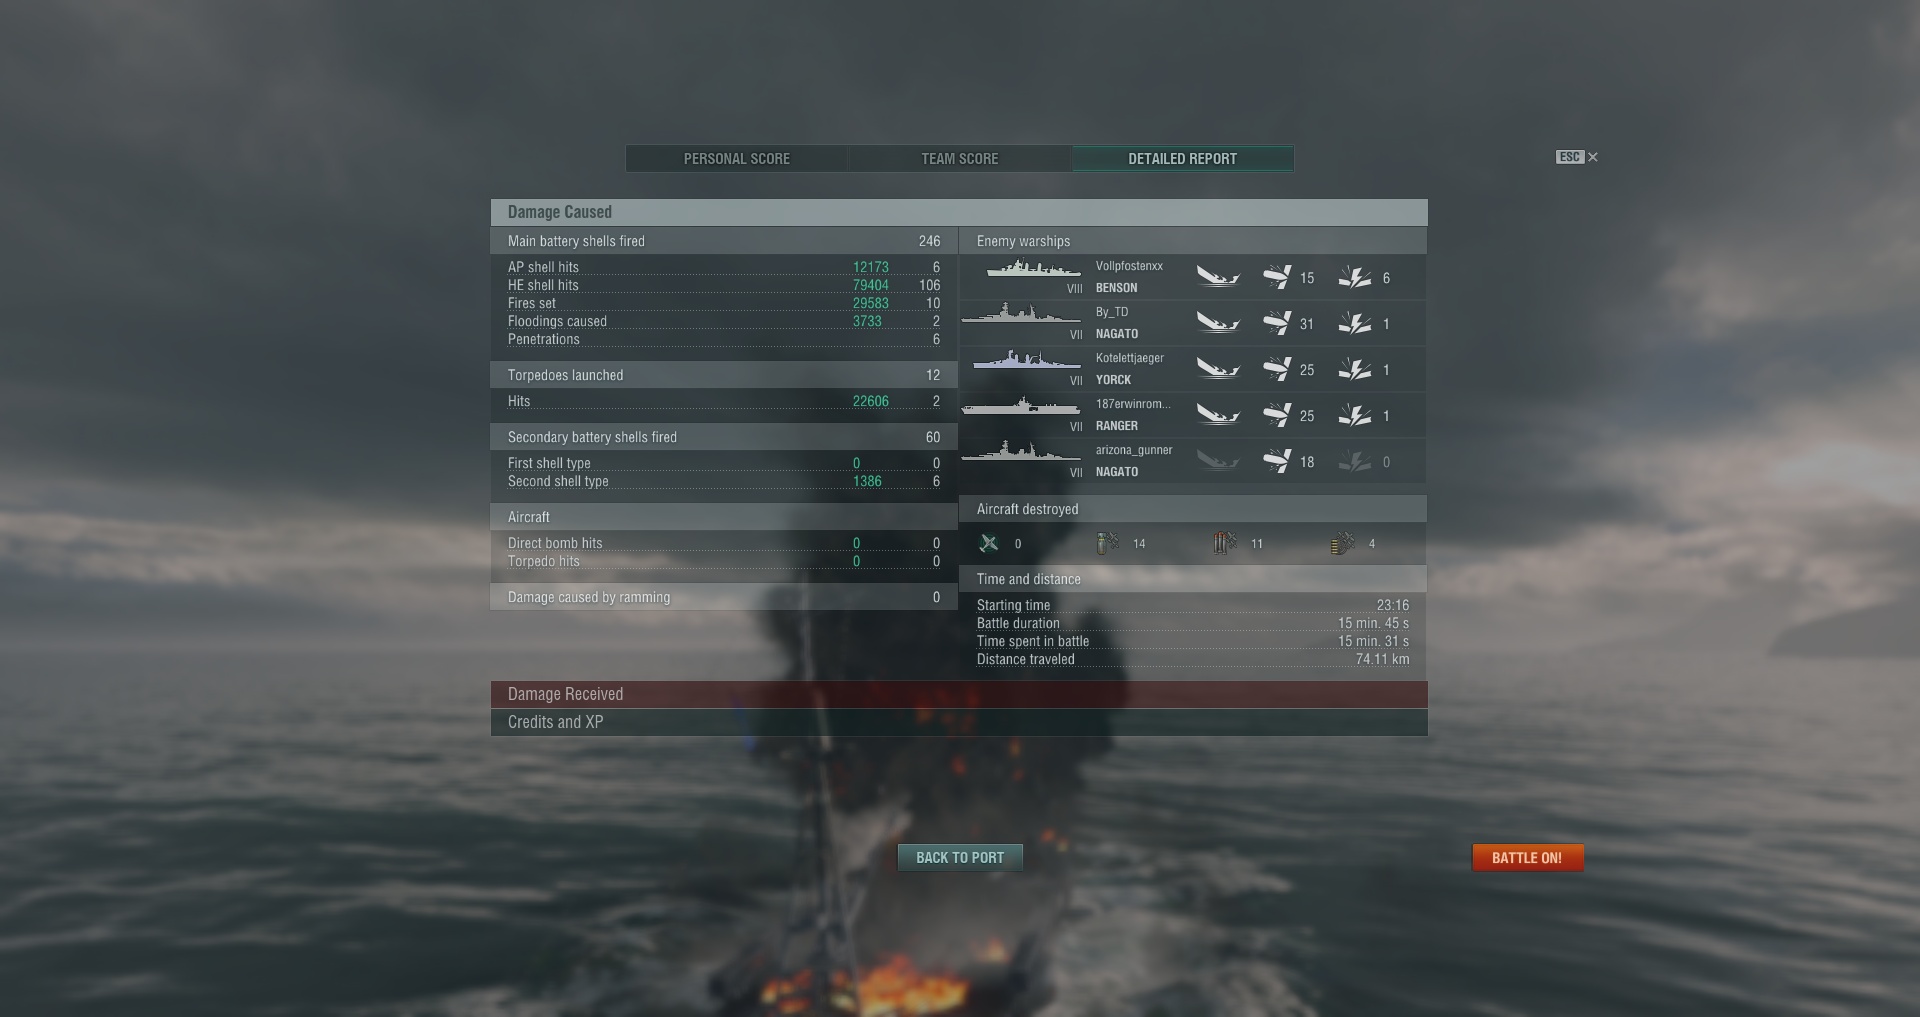1920x1017 pixels.
Task: Collapse the Damage Caused section header
Action: (x=959, y=212)
